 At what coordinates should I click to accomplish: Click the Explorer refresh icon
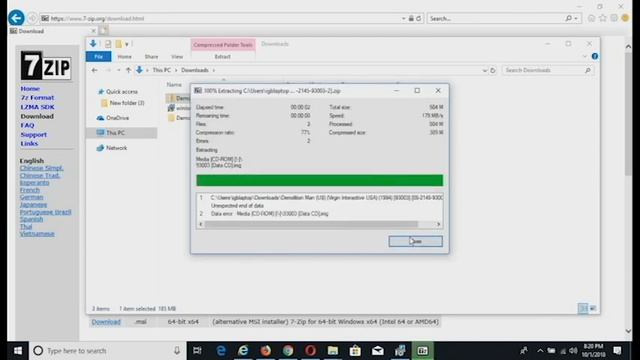coord(493,70)
